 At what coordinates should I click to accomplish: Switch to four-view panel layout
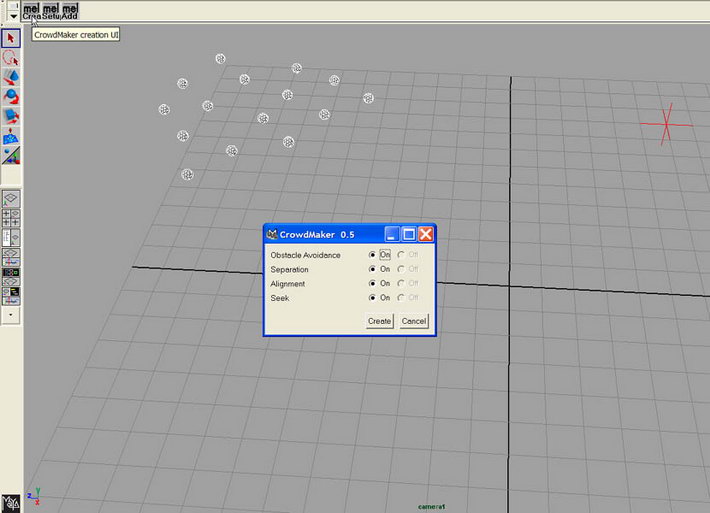(12, 217)
